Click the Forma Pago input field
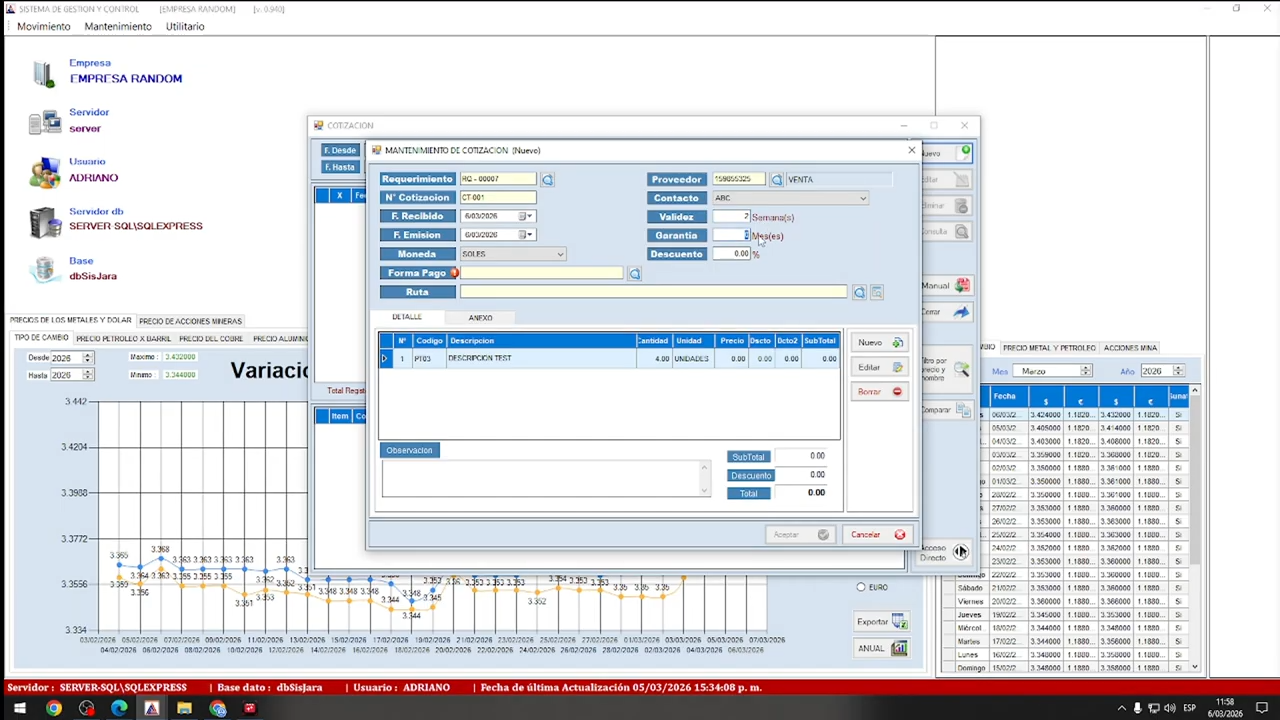Viewport: 1280px width, 720px height. (x=541, y=273)
